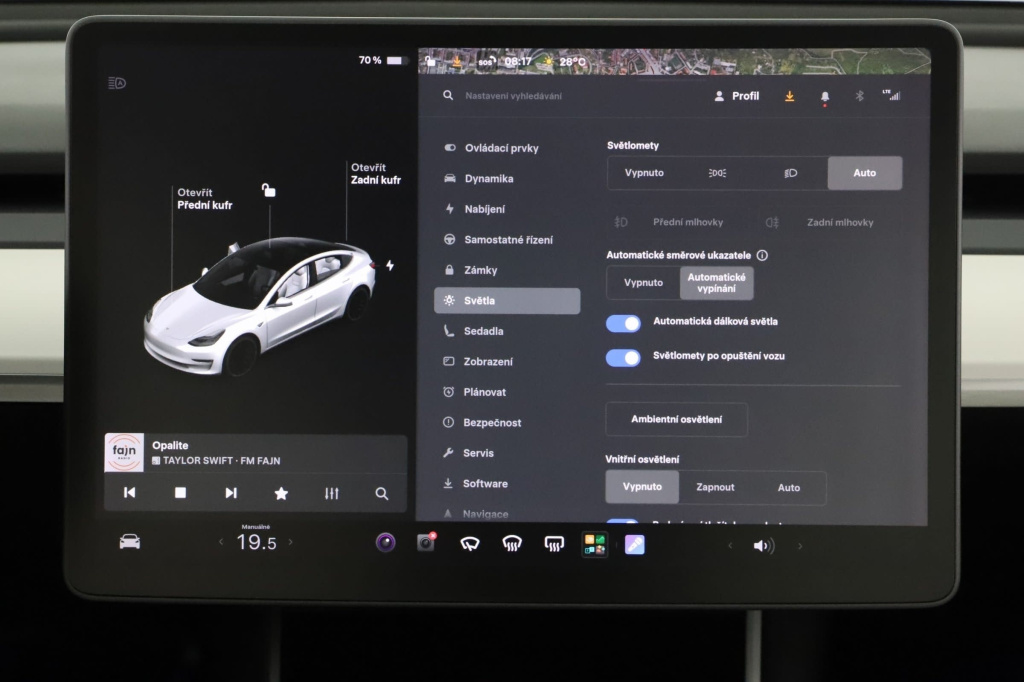Set Vnitřní osvětlení to Vypnuto

642,487
